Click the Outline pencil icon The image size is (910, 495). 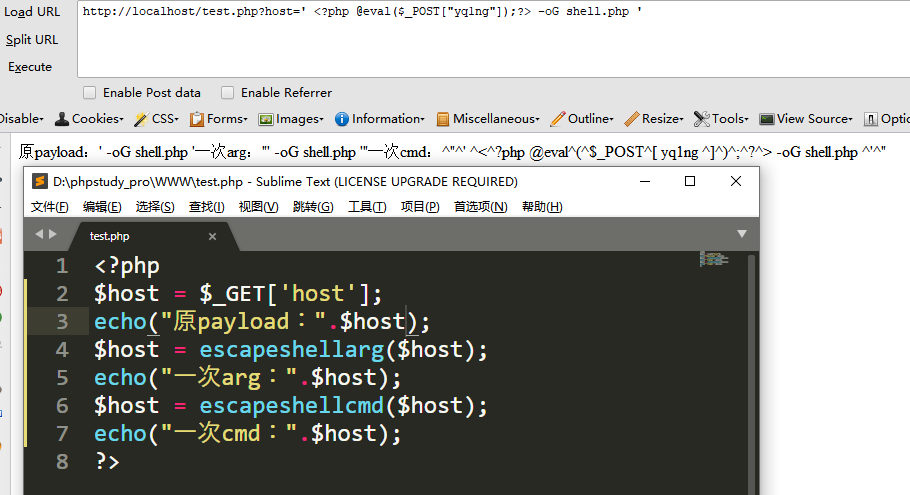[x=558, y=119]
